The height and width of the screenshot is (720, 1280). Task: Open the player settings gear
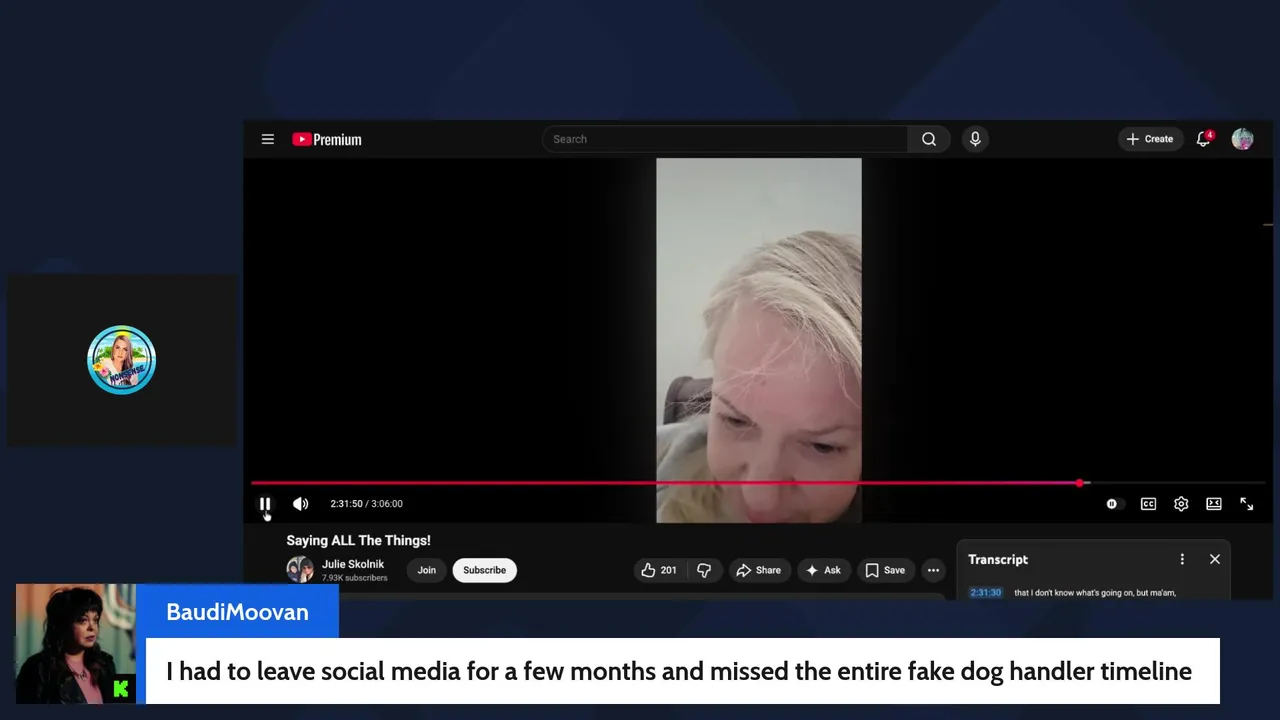click(1181, 504)
